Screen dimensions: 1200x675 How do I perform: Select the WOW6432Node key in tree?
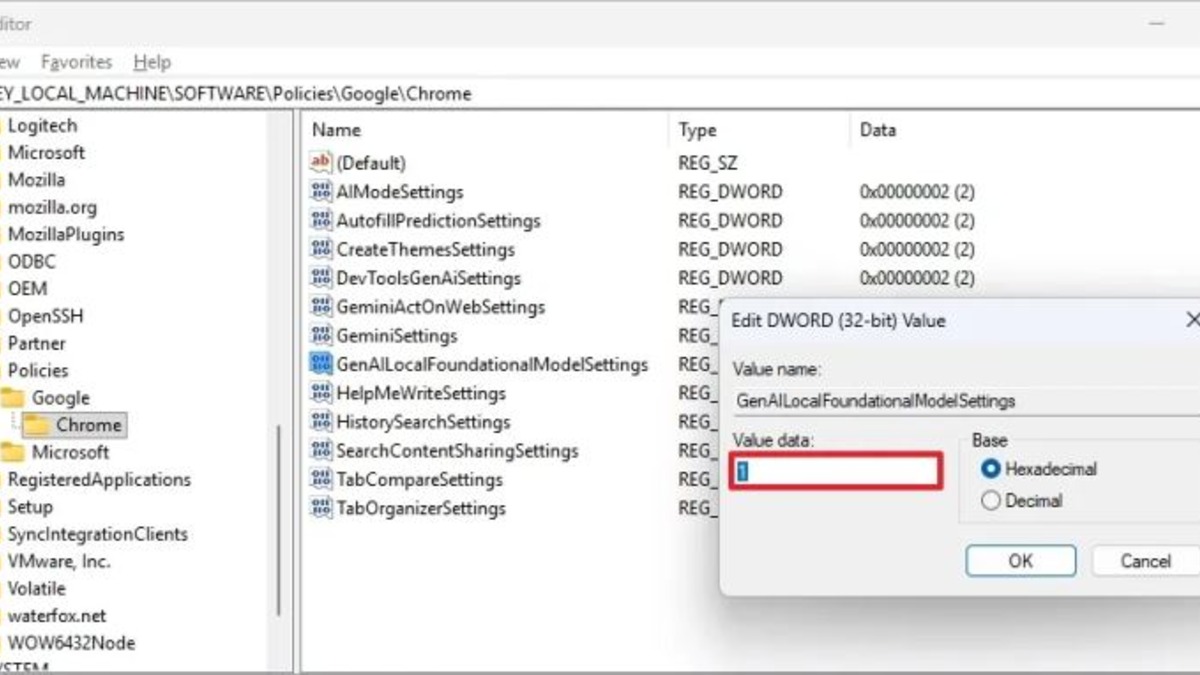pyautogui.click(x=71, y=642)
